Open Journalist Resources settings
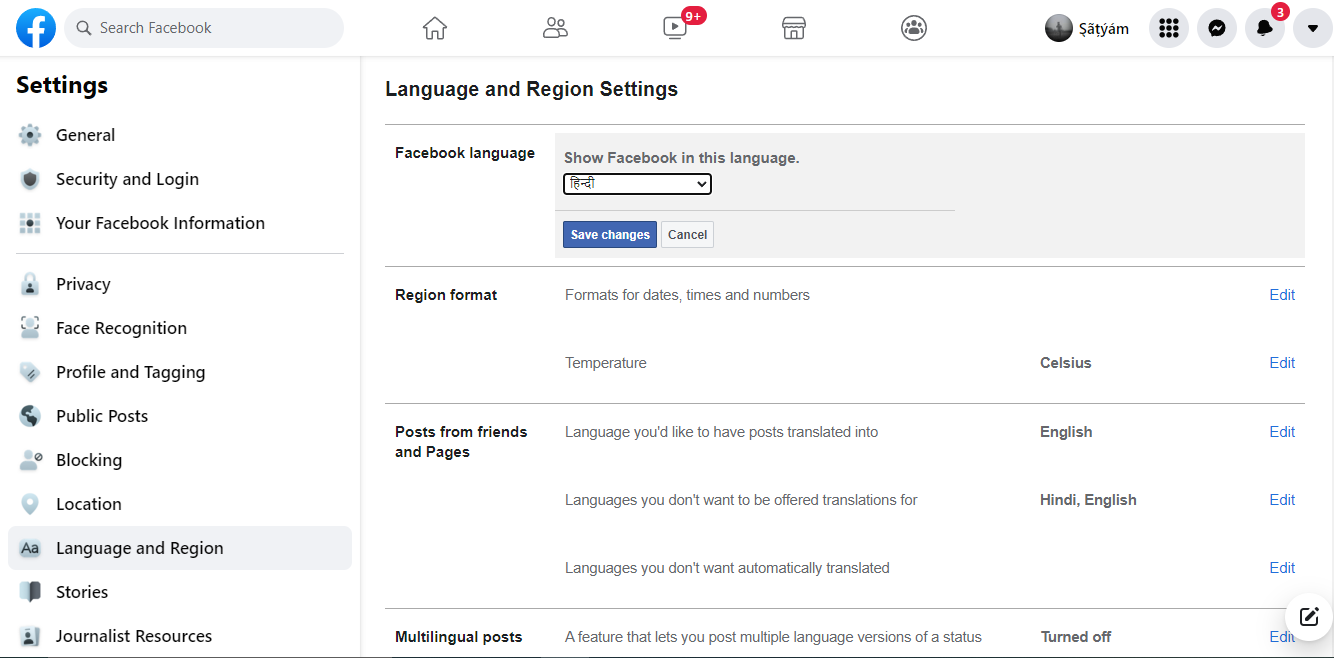Viewport: 1334px width, 658px height. pos(180,636)
